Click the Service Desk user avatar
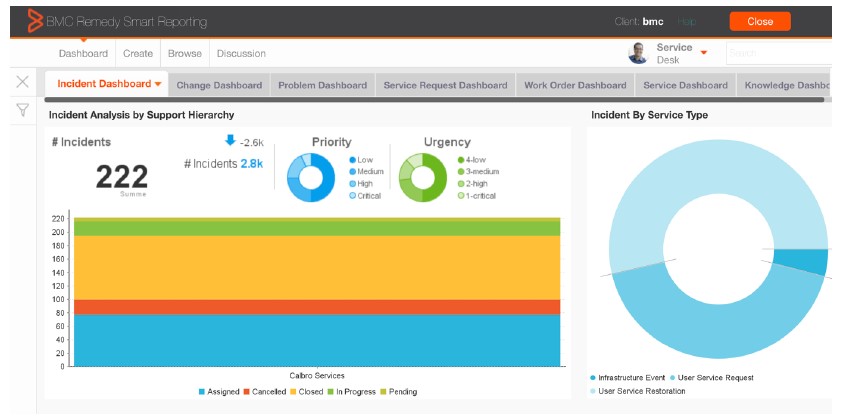 [637, 53]
